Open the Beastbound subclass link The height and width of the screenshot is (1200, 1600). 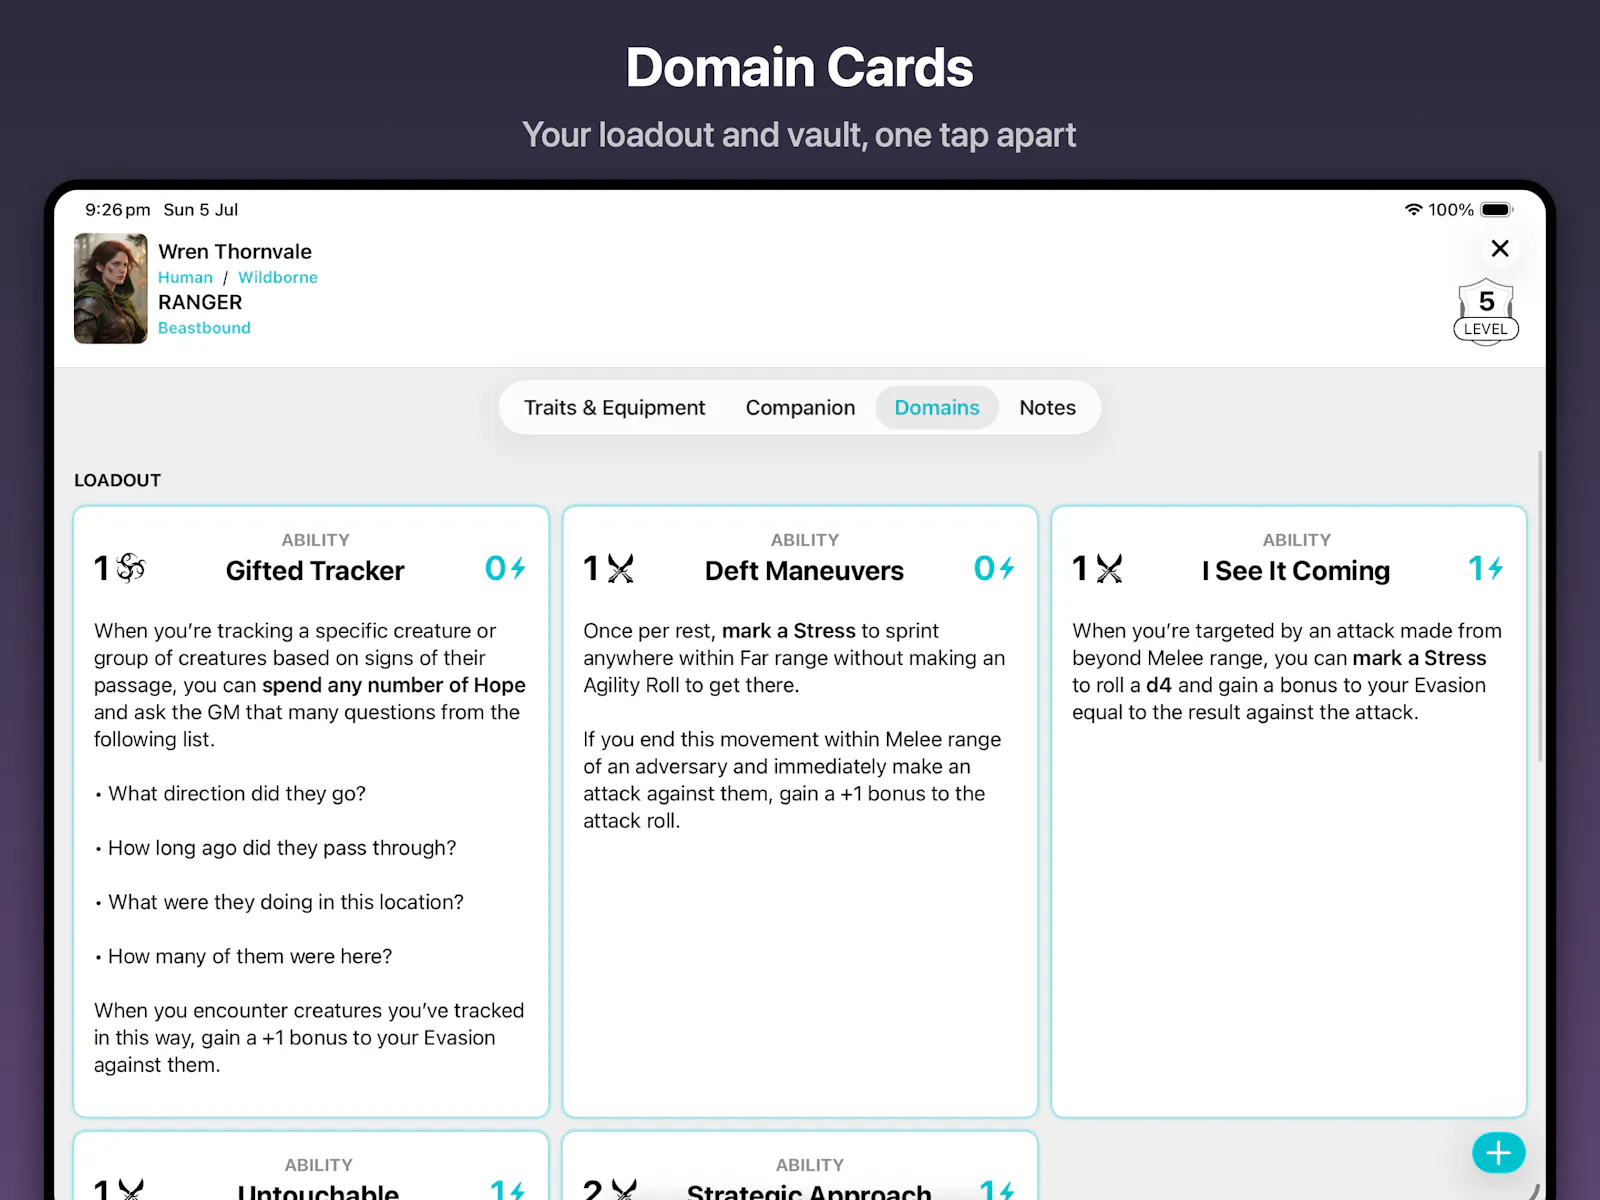(204, 328)
